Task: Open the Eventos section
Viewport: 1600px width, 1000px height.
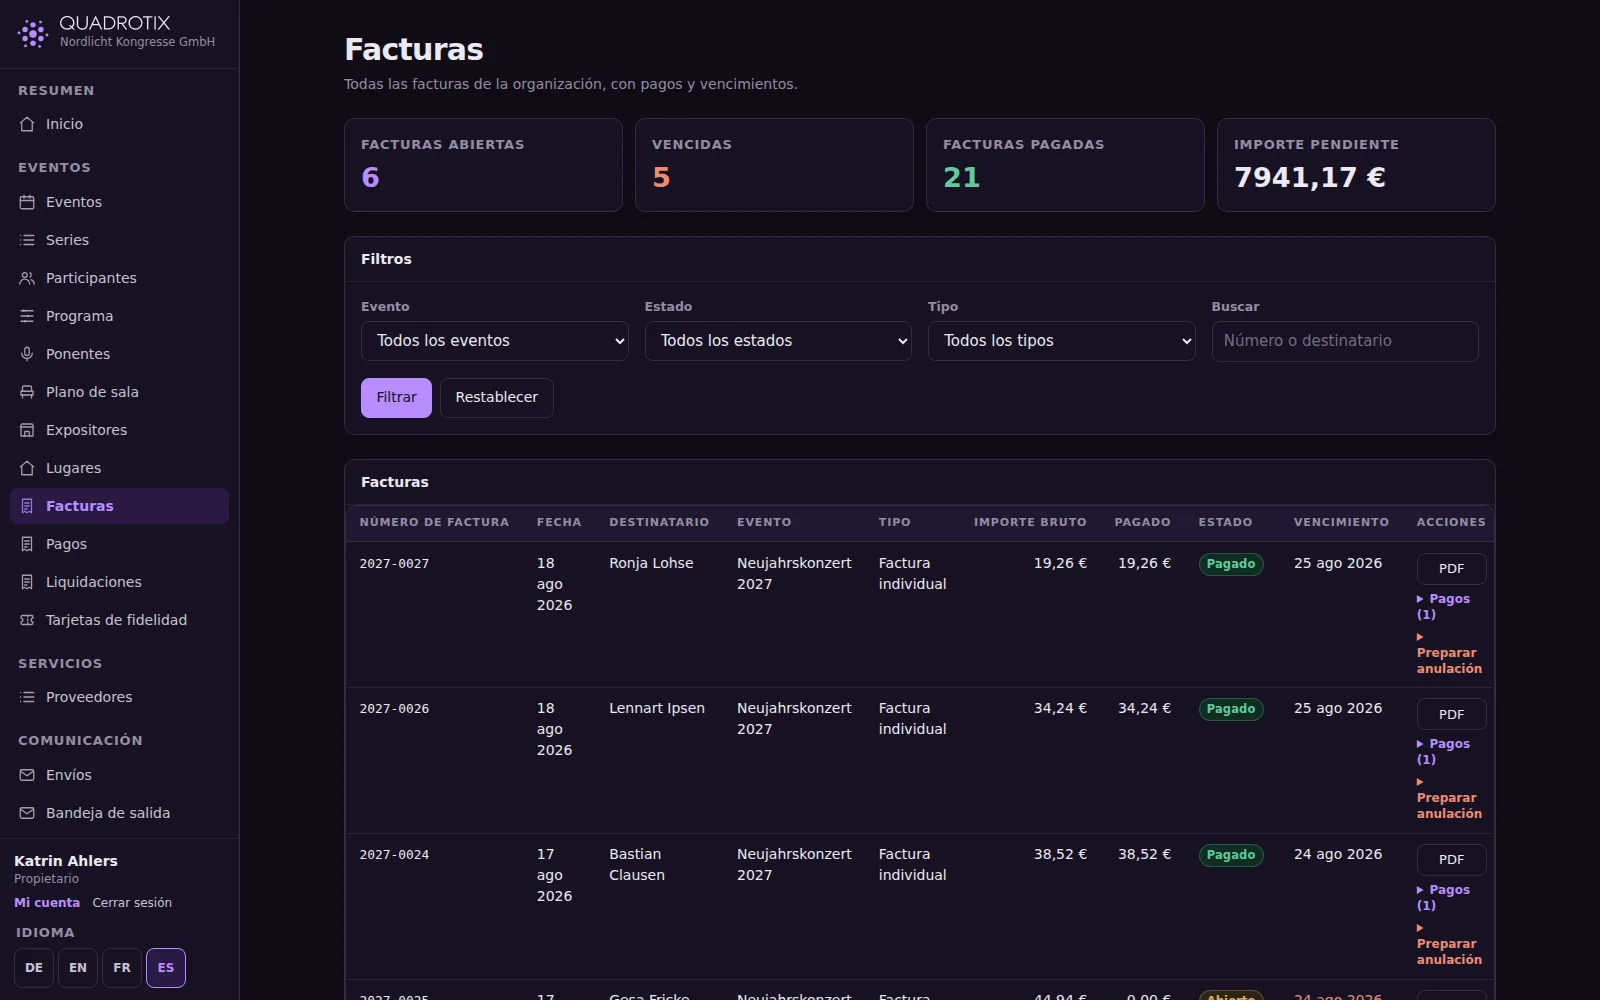Action: pyautogui.click(x=119, y=202)
